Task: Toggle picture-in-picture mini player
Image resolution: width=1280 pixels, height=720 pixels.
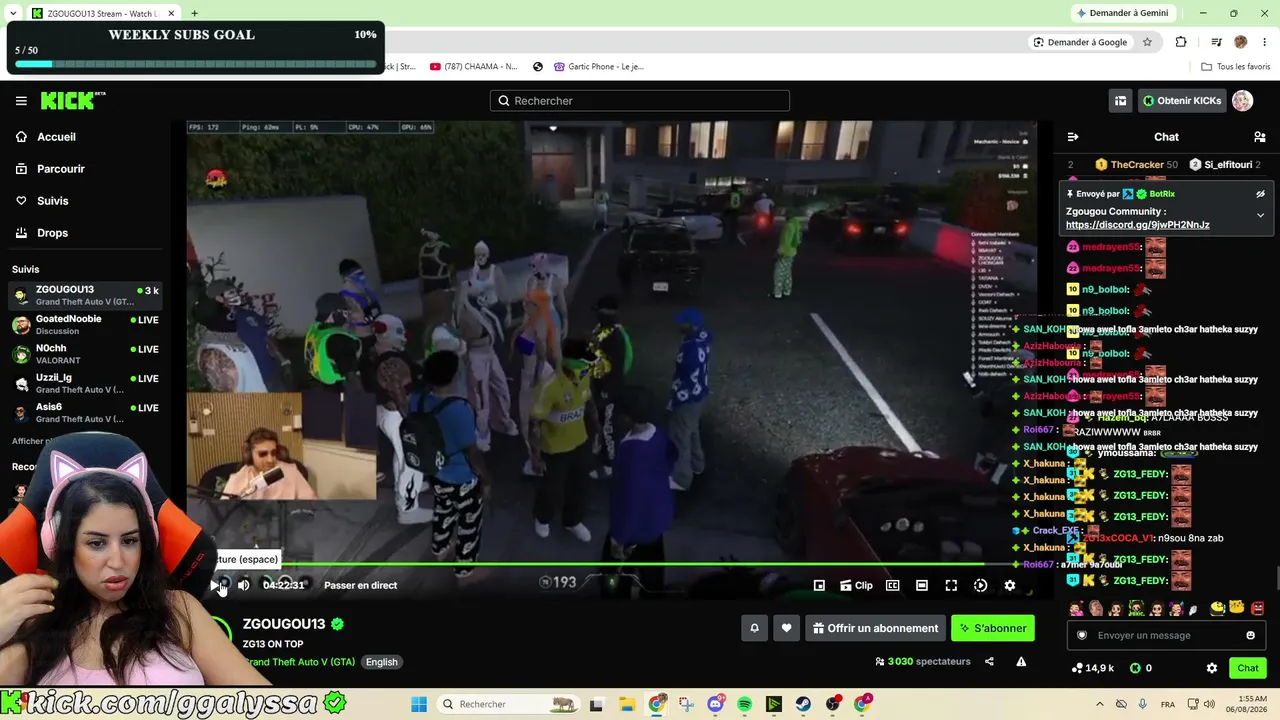Action: tap(819, 586)
